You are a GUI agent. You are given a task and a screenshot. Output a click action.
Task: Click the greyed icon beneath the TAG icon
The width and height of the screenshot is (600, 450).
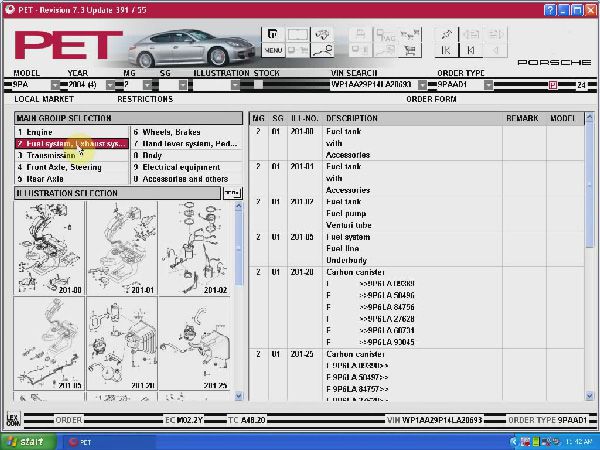click(385, 50)
